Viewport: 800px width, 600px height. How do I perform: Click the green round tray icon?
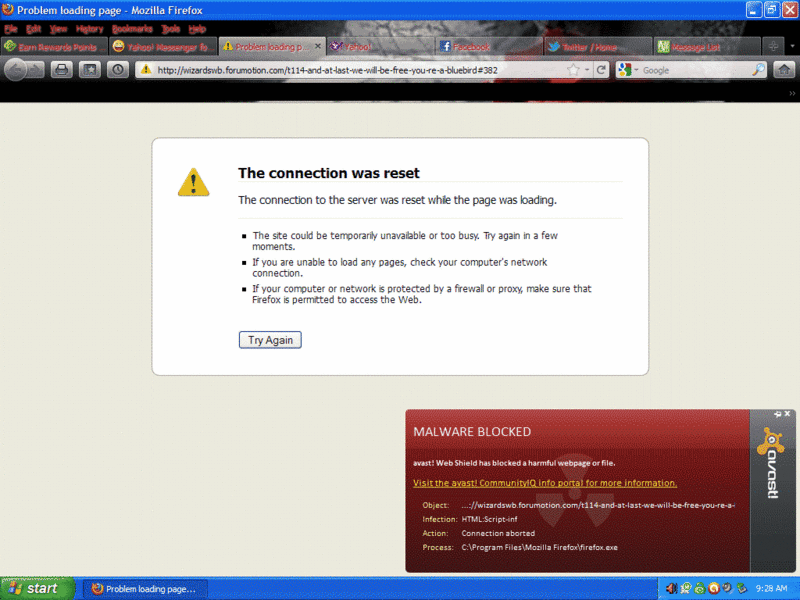point(699,589)
